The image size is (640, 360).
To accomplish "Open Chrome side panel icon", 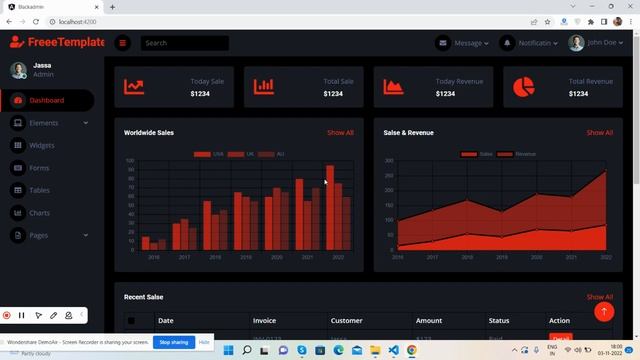I will pyautogui.click(x=604, y=22).
